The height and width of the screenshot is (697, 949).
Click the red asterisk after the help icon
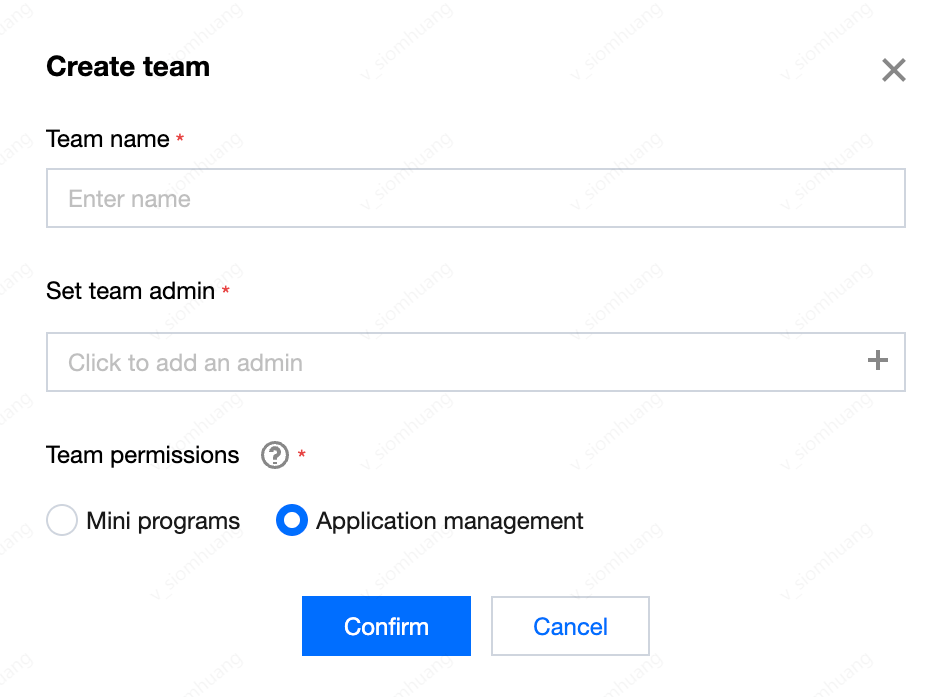coord(302,456)
